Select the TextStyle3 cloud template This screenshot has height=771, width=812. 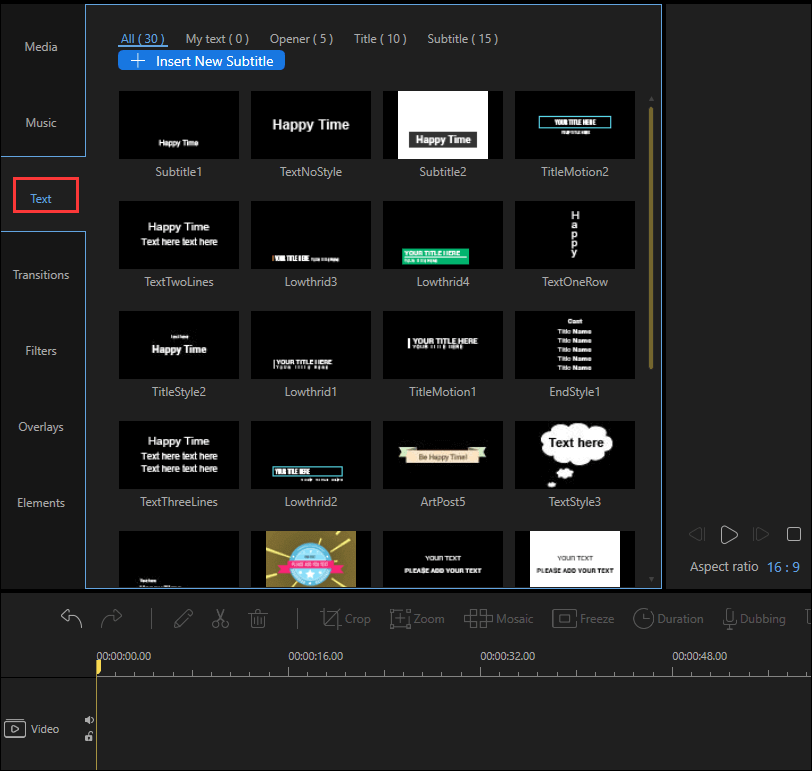point(575,455)
